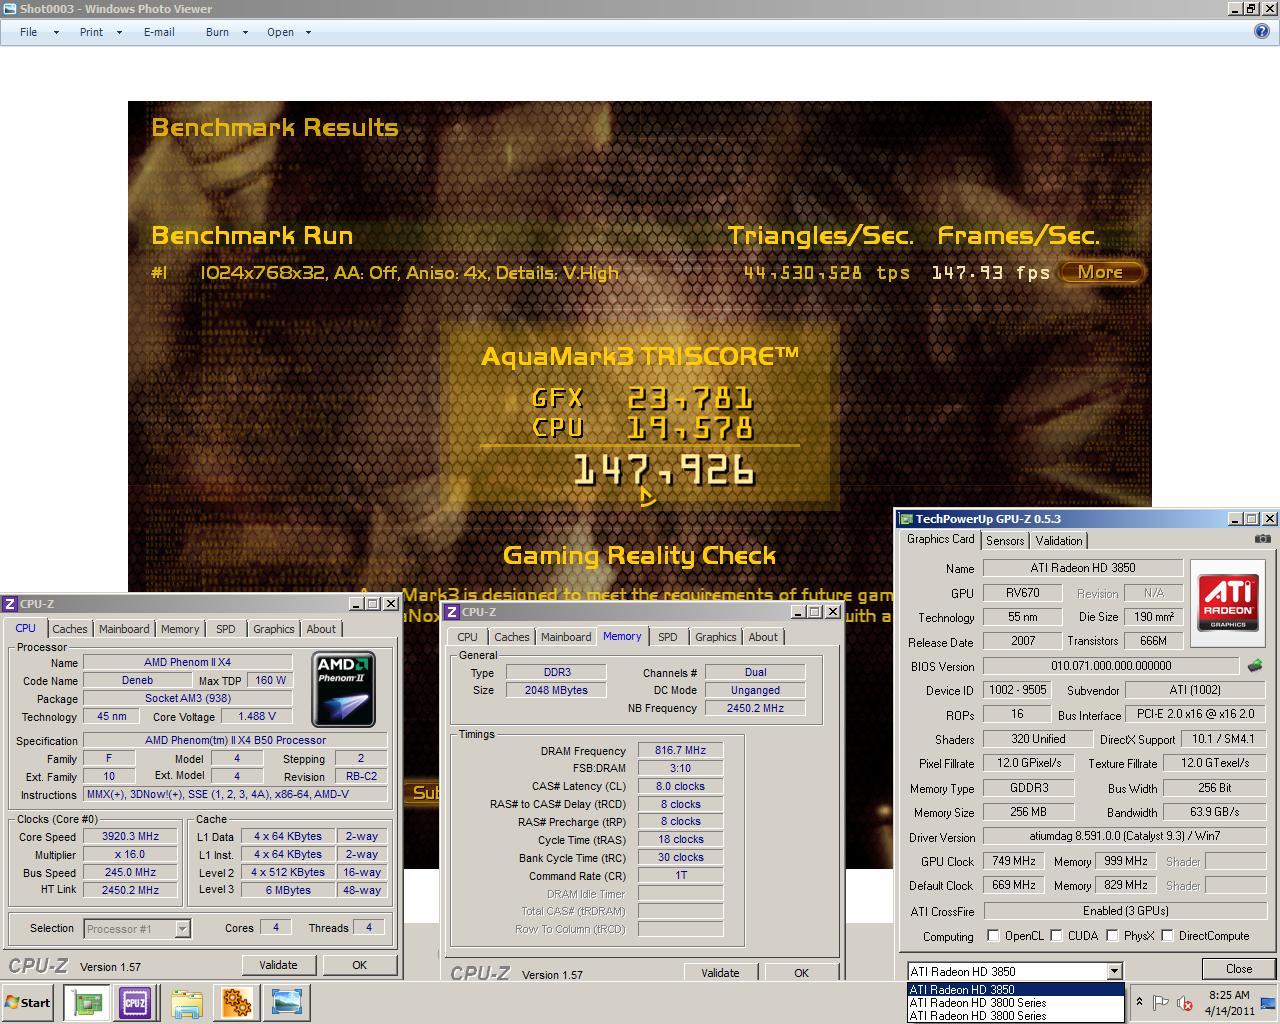Expand the Open menu in Photo Viewer
This screenshot has height=1024, width=1280.
point(288,32)
